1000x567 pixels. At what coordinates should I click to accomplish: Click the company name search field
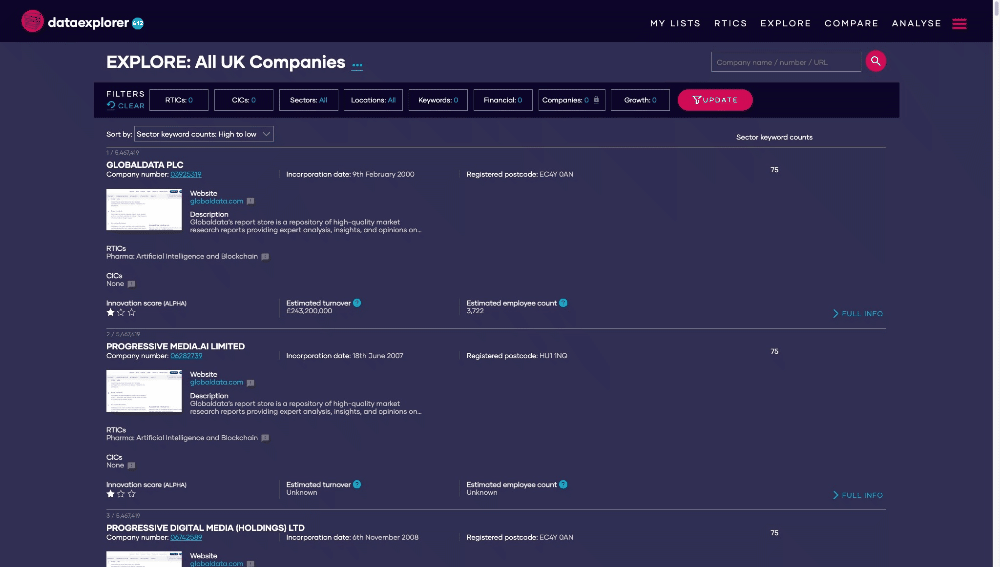click(786, 62)
